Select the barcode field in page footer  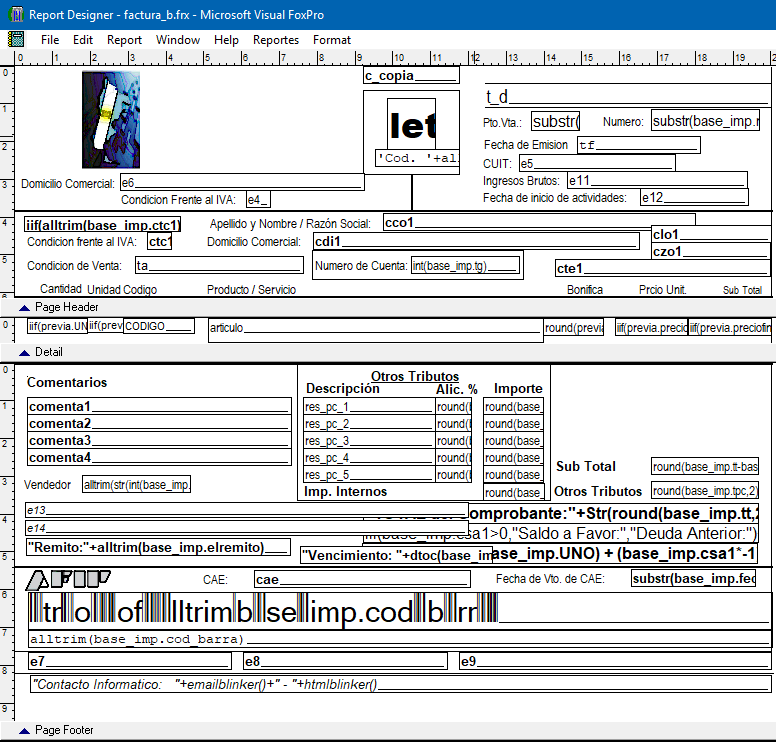(x=400, y=611)
